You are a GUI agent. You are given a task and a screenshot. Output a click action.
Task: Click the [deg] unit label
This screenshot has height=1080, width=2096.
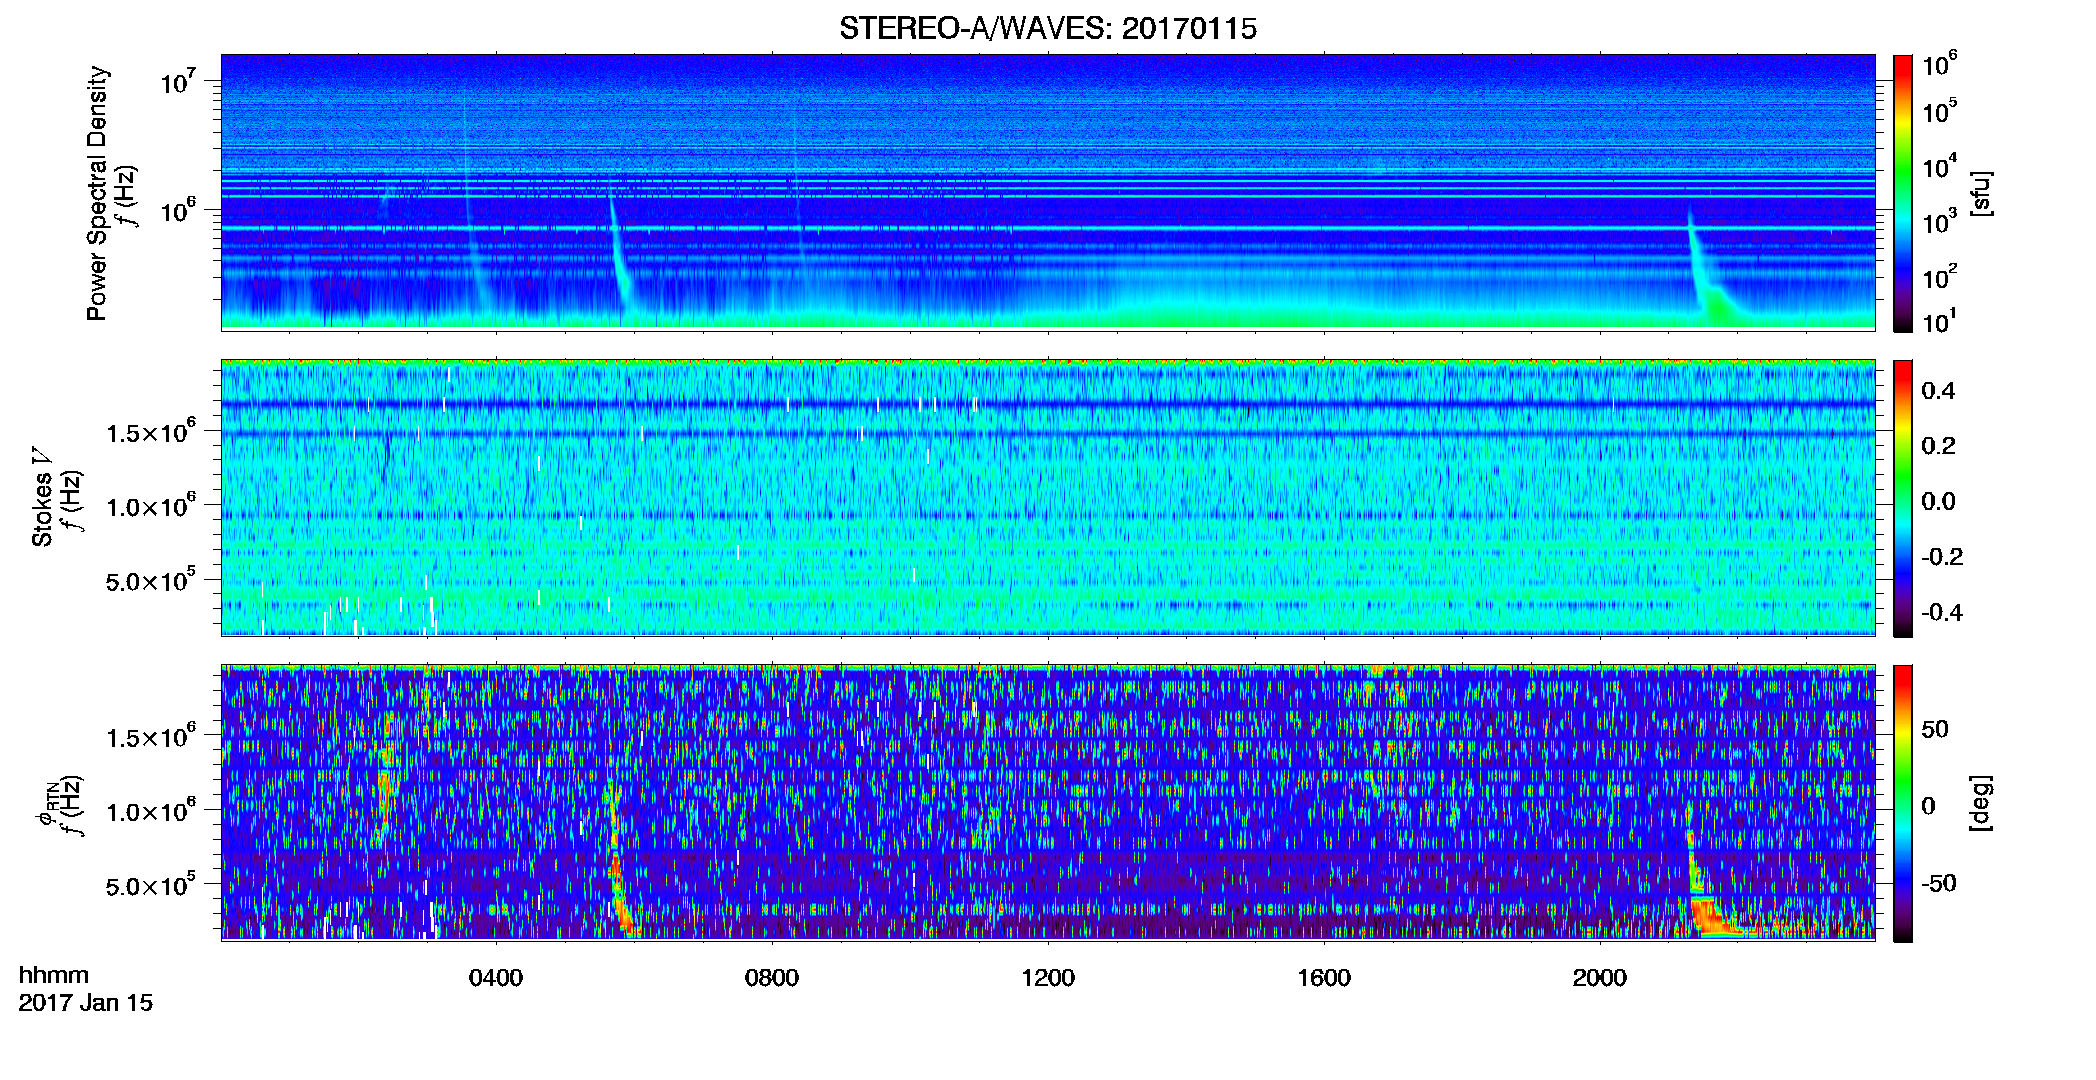click(x=1980, y=803)
